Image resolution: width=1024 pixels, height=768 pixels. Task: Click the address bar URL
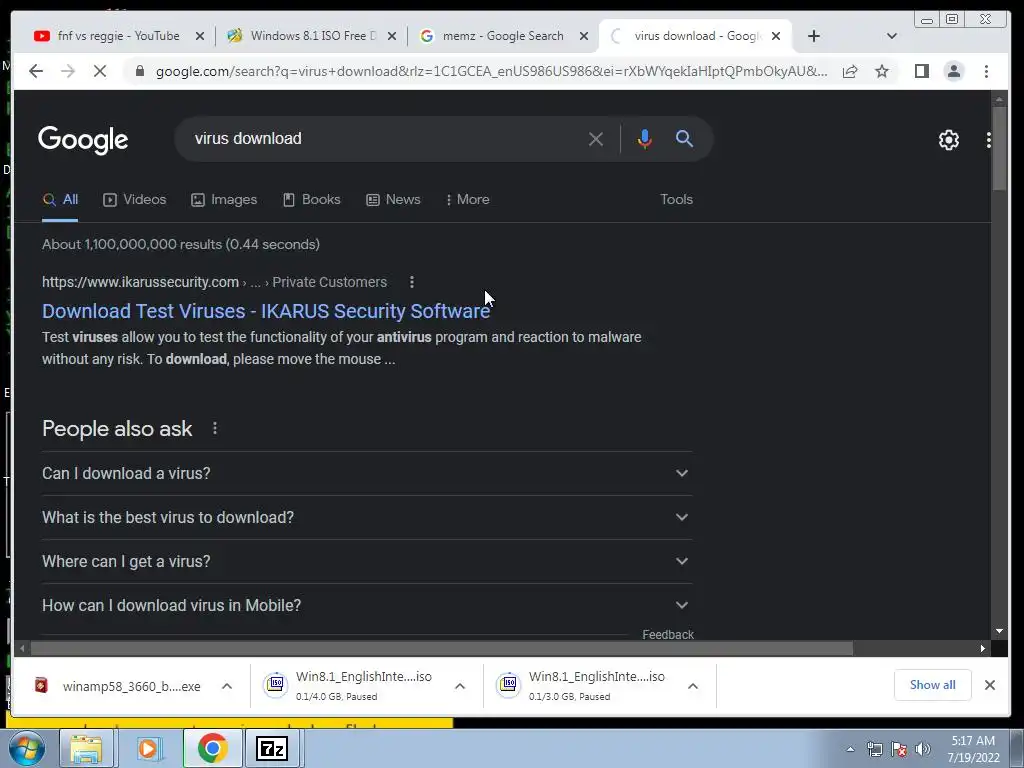coord(491,71)
